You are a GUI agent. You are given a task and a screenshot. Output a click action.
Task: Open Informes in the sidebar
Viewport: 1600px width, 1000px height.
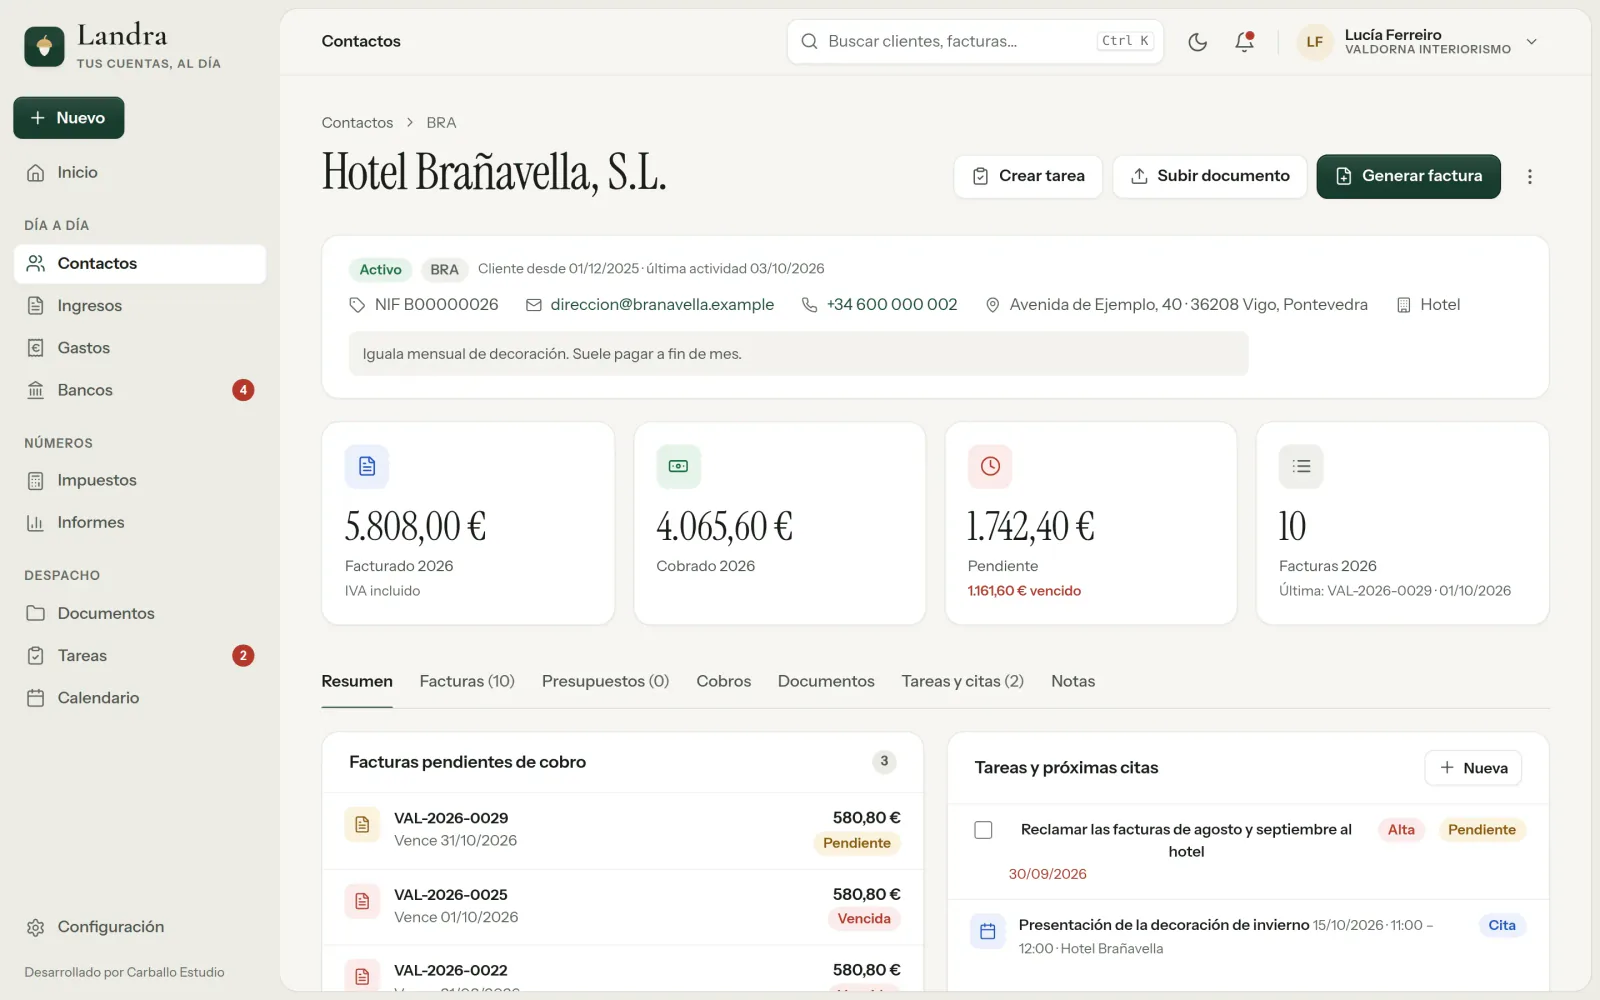pyautogui.click(x=140, y=522)
